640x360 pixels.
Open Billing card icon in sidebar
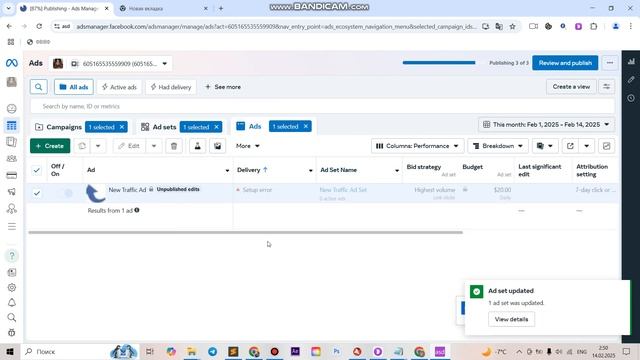tap(11, 175)
